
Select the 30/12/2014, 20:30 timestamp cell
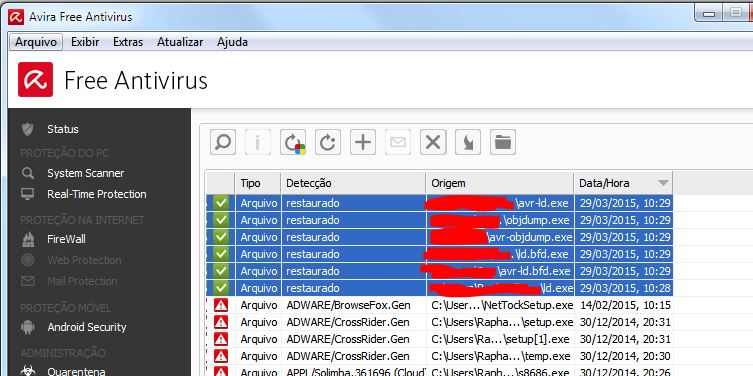point(625,356)
